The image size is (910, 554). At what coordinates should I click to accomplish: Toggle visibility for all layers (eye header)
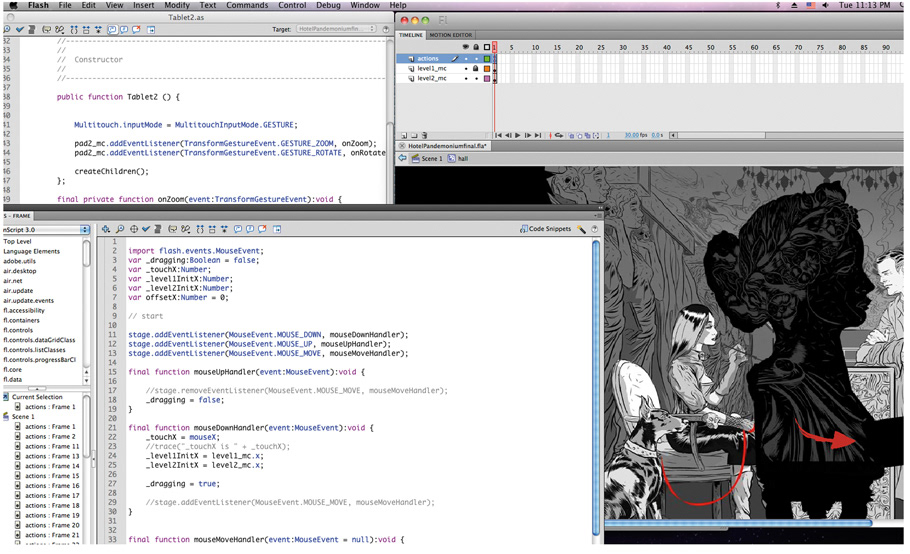point(465,47)
